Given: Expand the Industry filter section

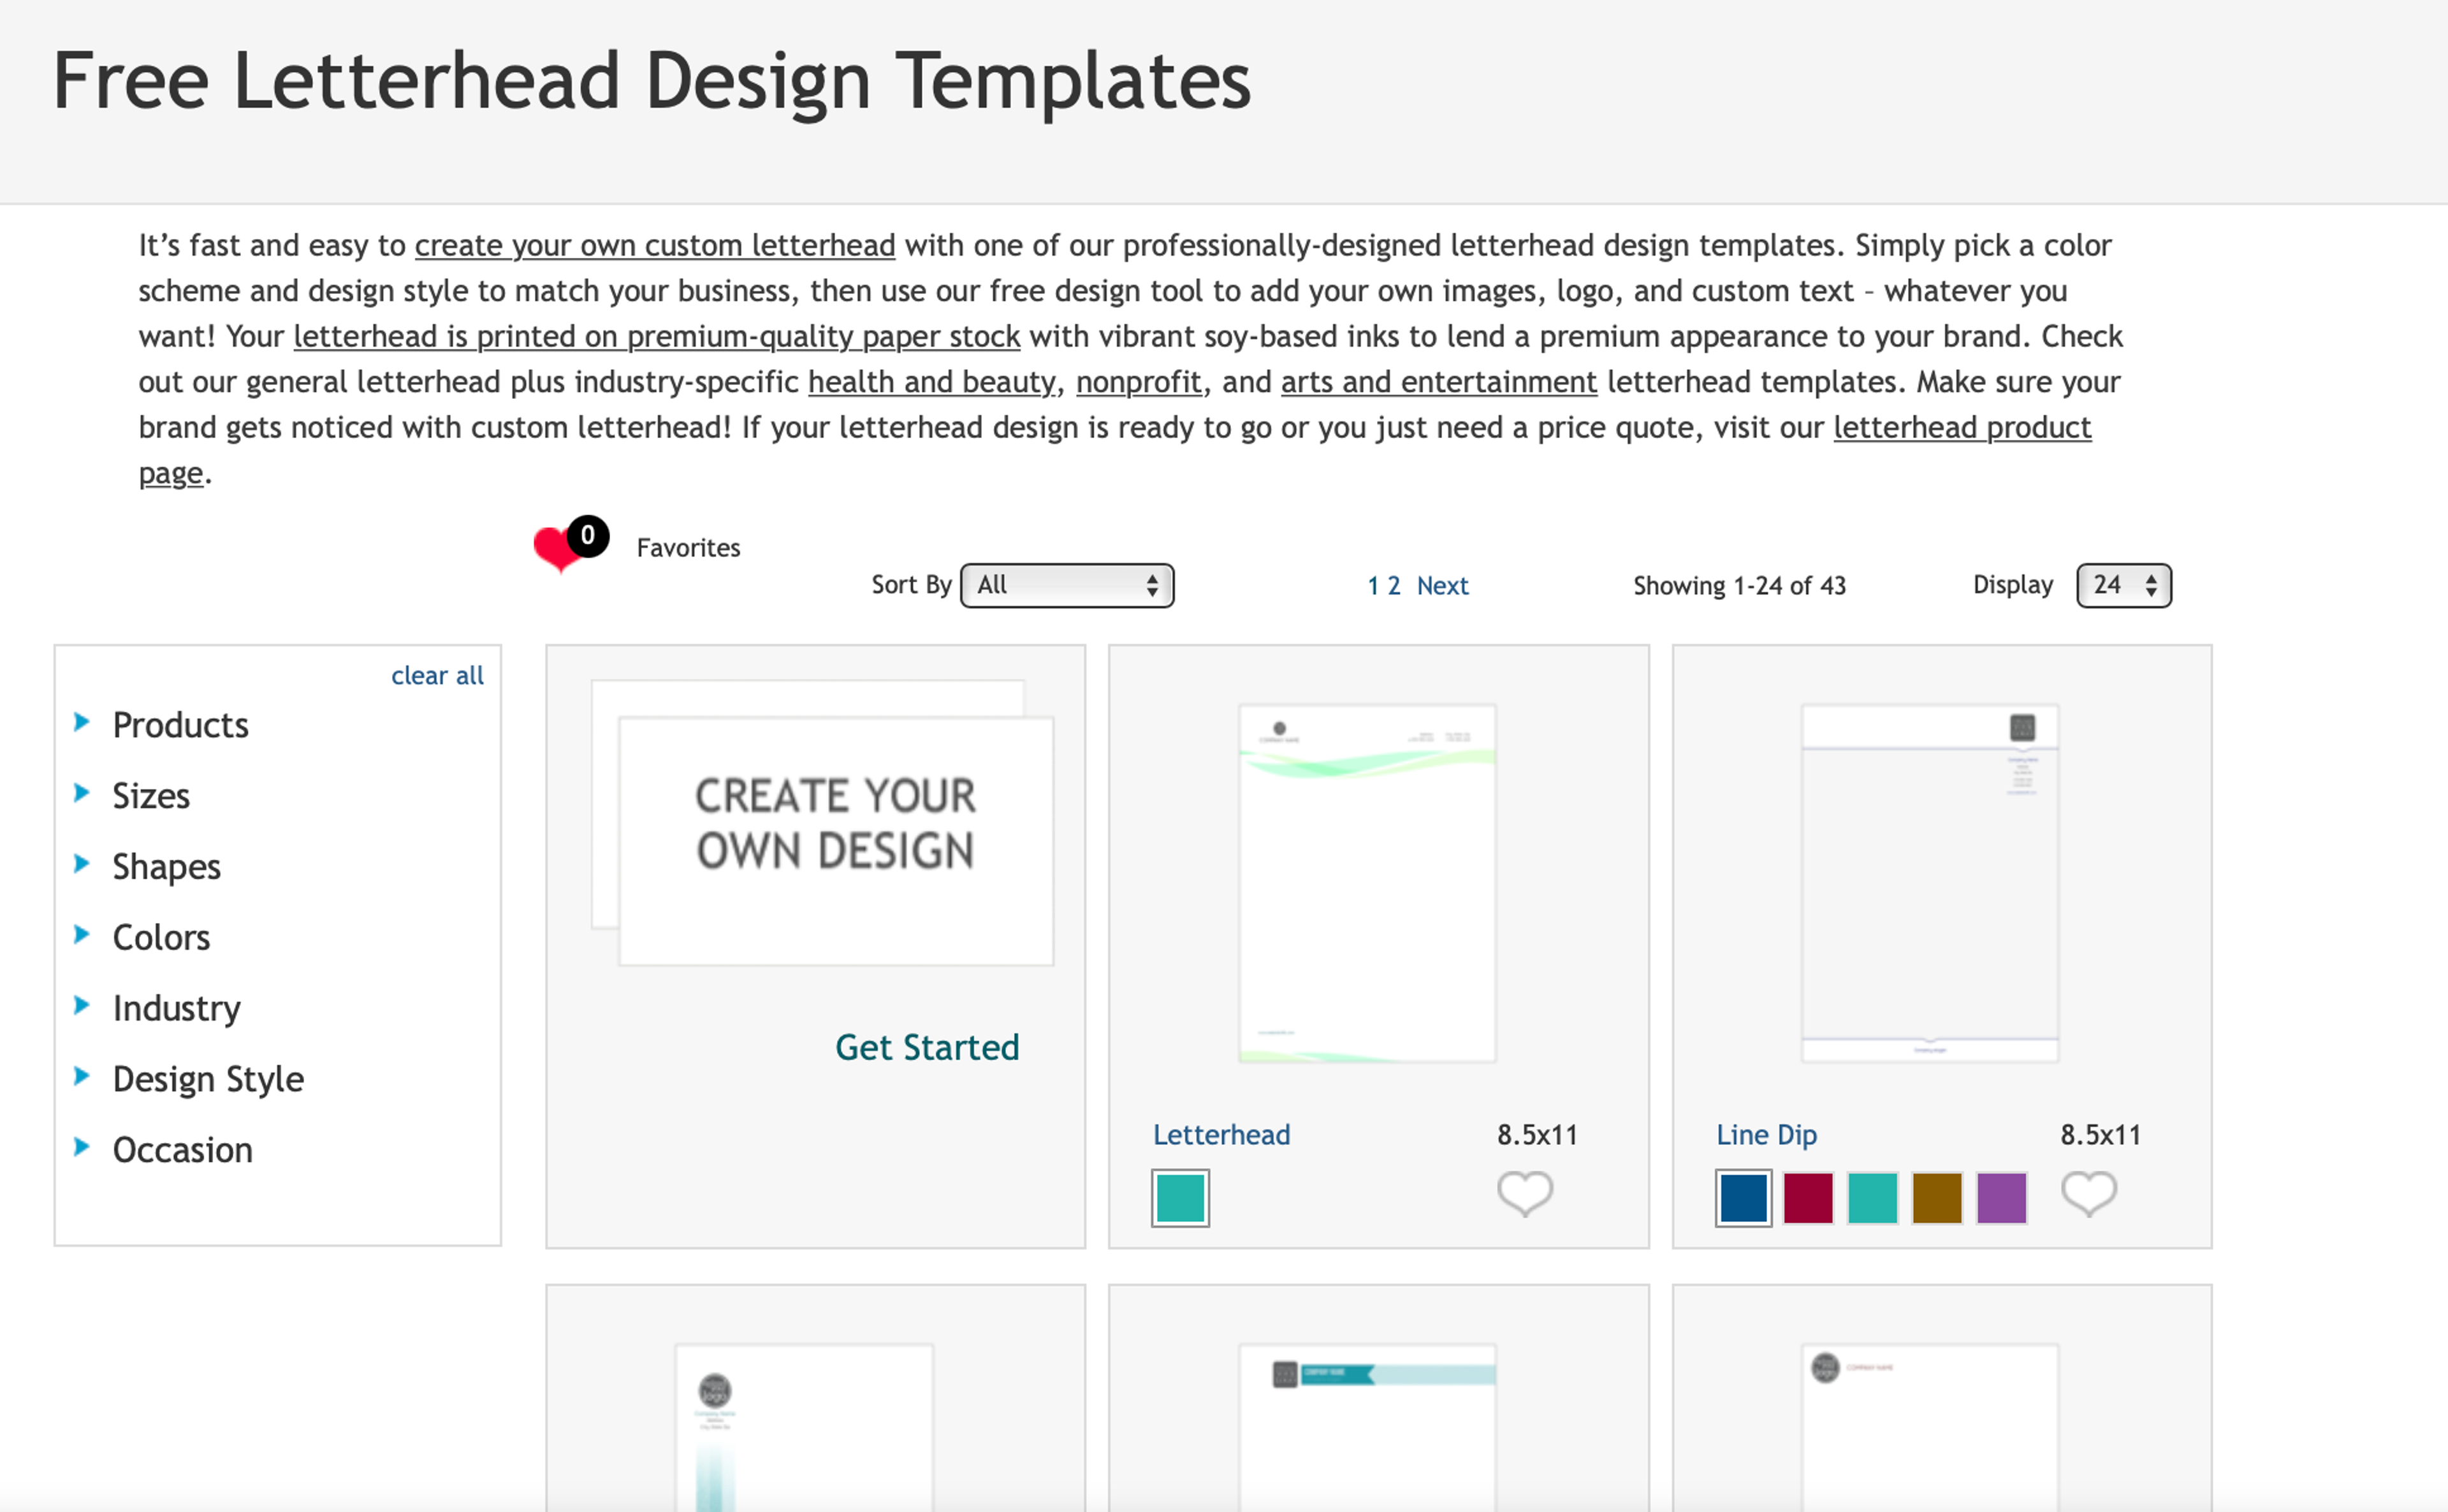Looking at the screenshot, I should (x=176, y=1008).
